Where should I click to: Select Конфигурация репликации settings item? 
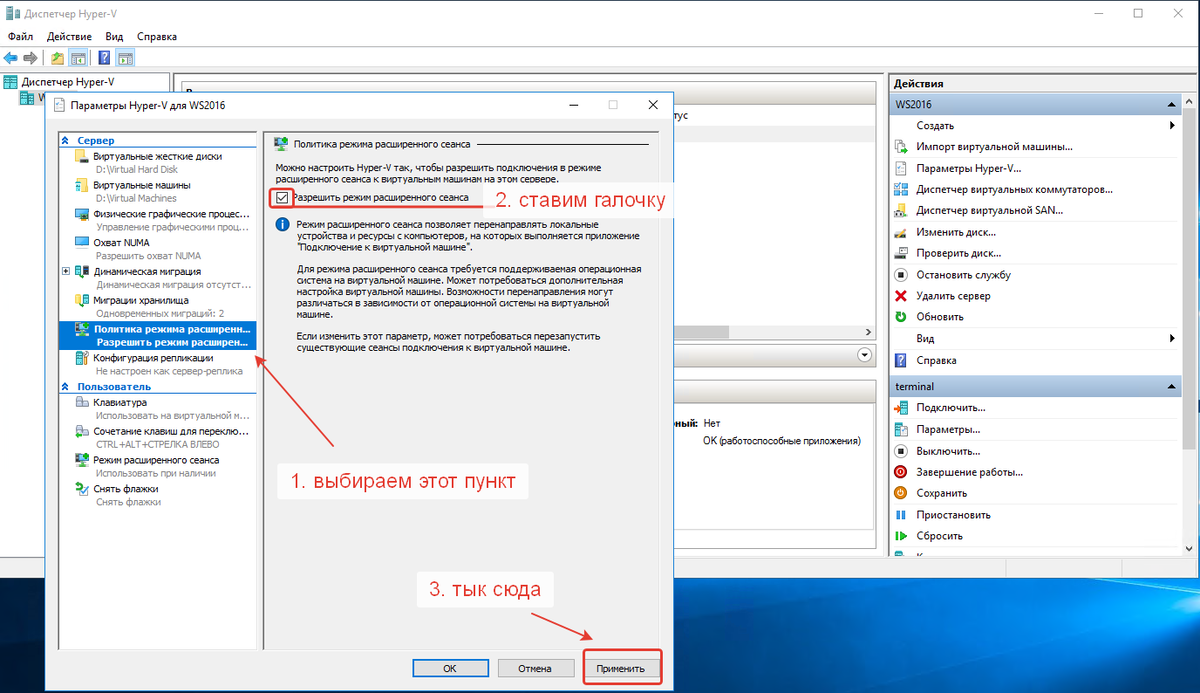[152, 357]
